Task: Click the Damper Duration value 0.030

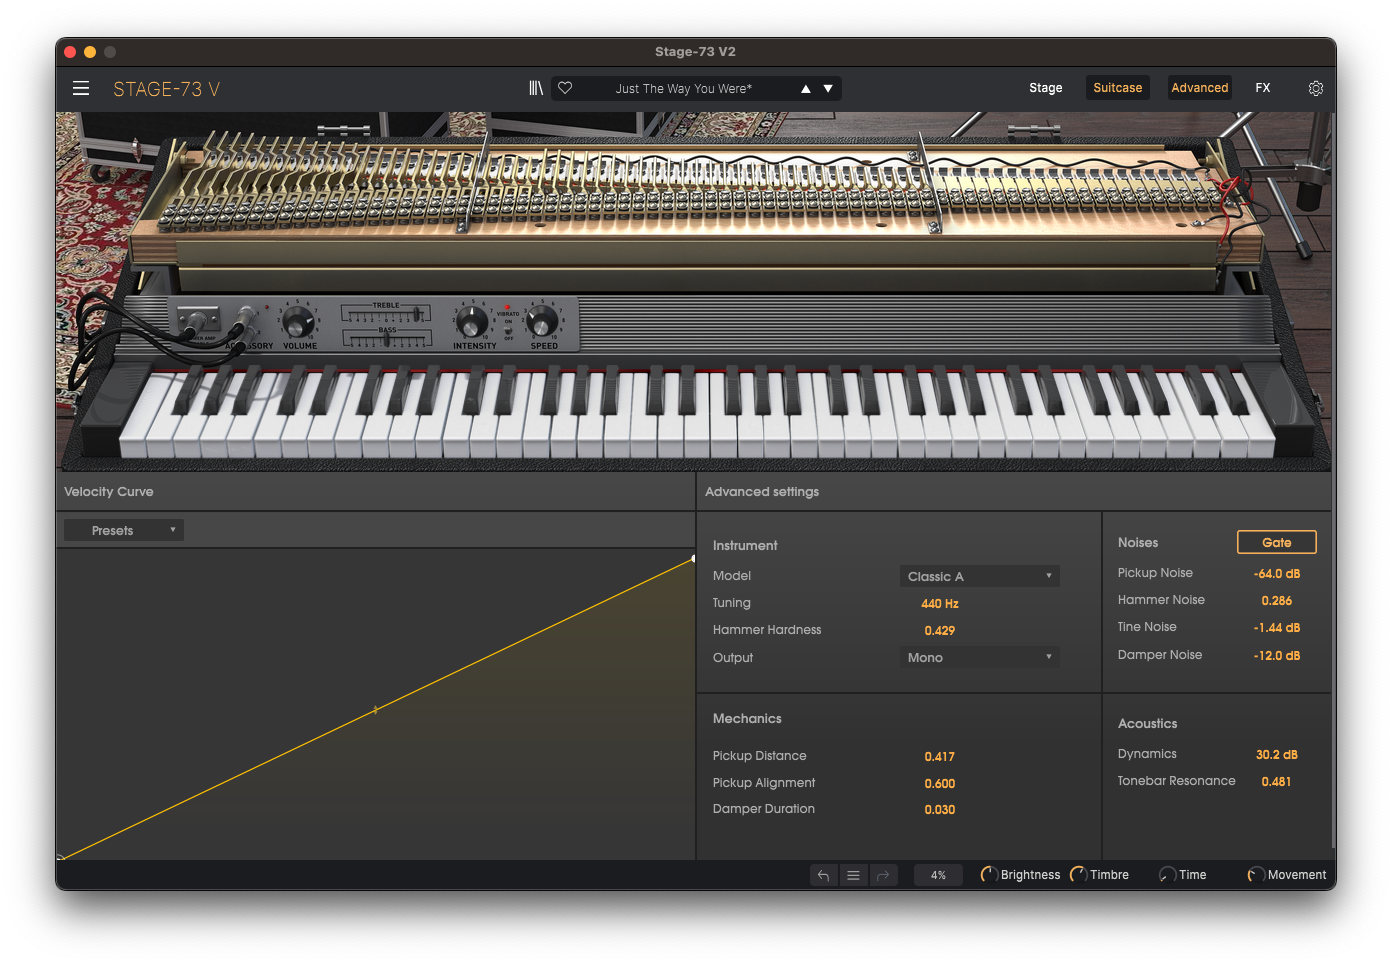Action: pos(940,810)
